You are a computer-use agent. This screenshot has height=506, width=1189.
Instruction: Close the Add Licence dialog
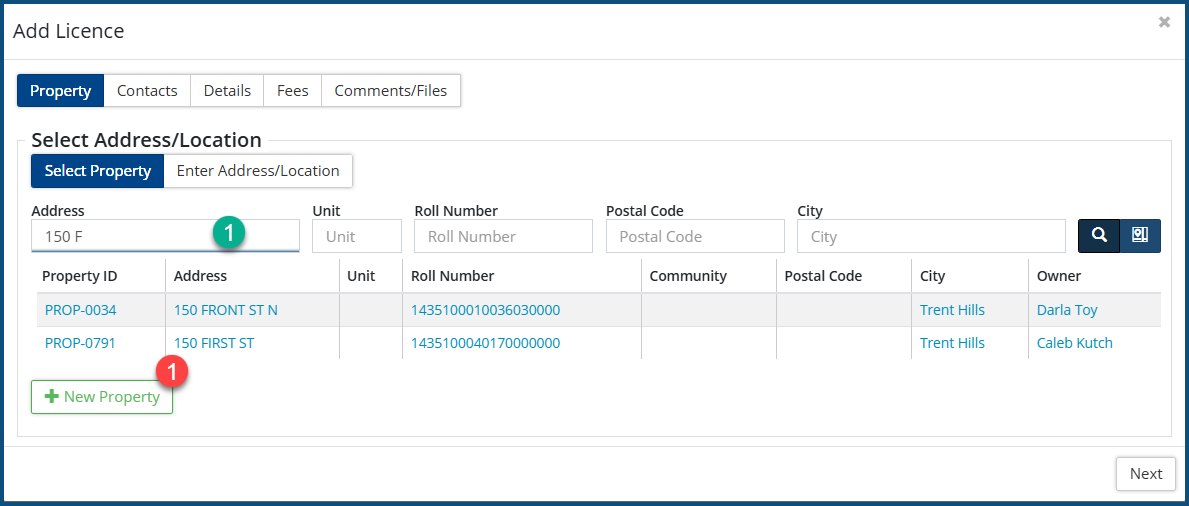1164,22
